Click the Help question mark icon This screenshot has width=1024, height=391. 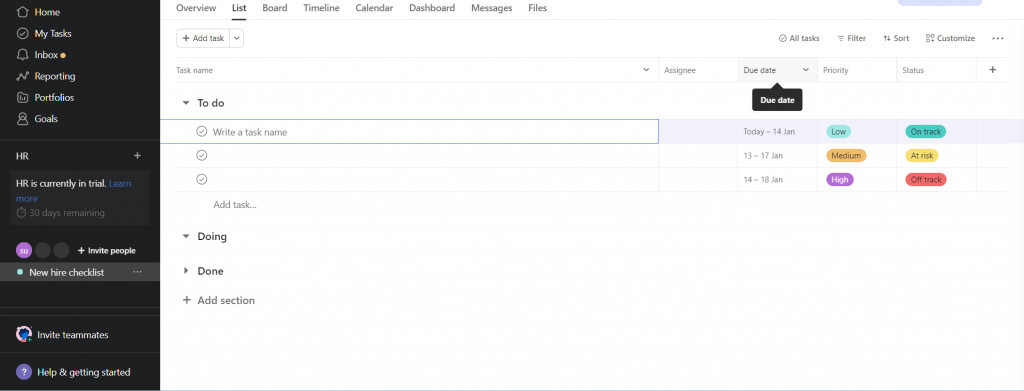[x=24, y=372]
